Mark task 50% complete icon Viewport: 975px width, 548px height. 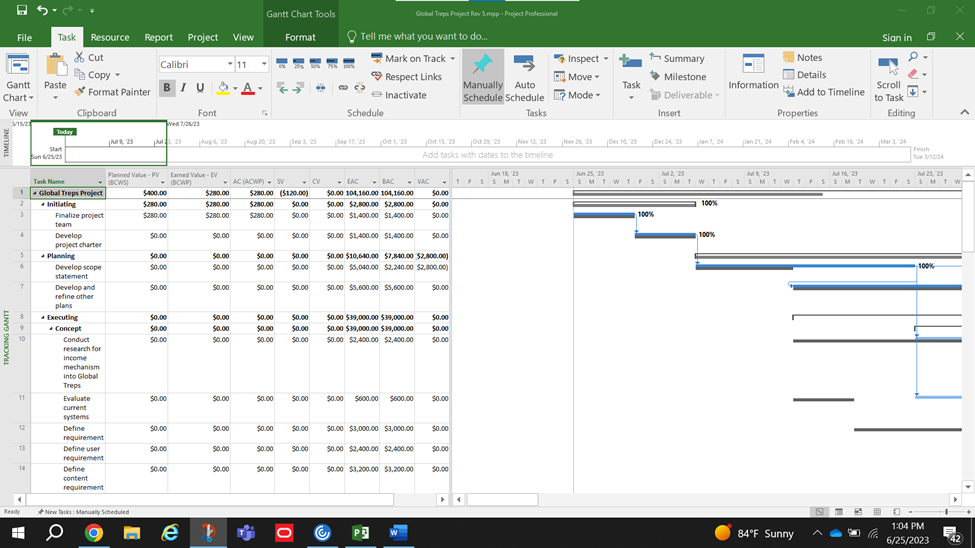(x=315, y=63)
